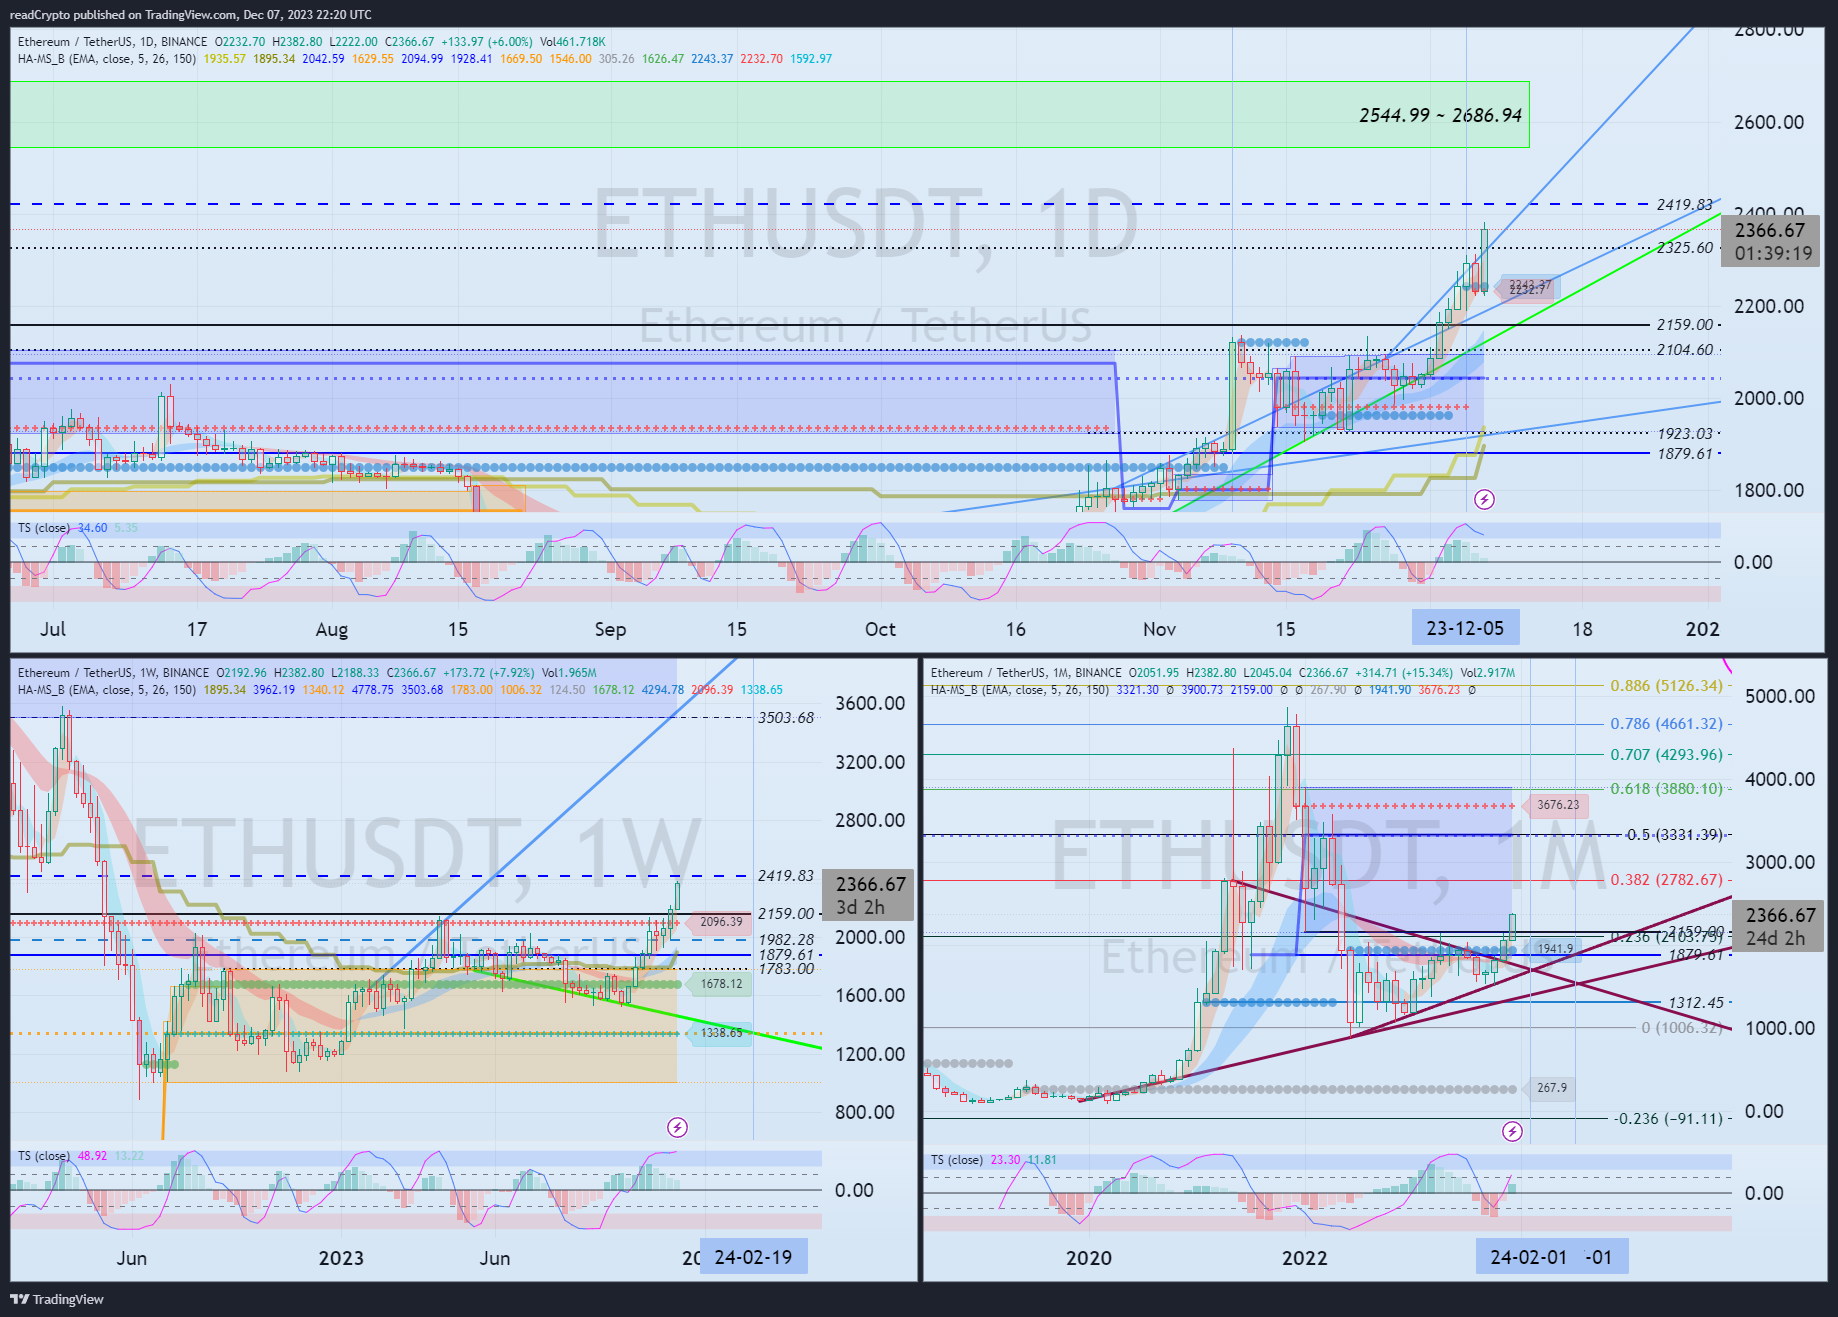Select the Fibonacci label '0.786 (4661.32)'
This screenshot has height=1317, width=1838.
1667,724
